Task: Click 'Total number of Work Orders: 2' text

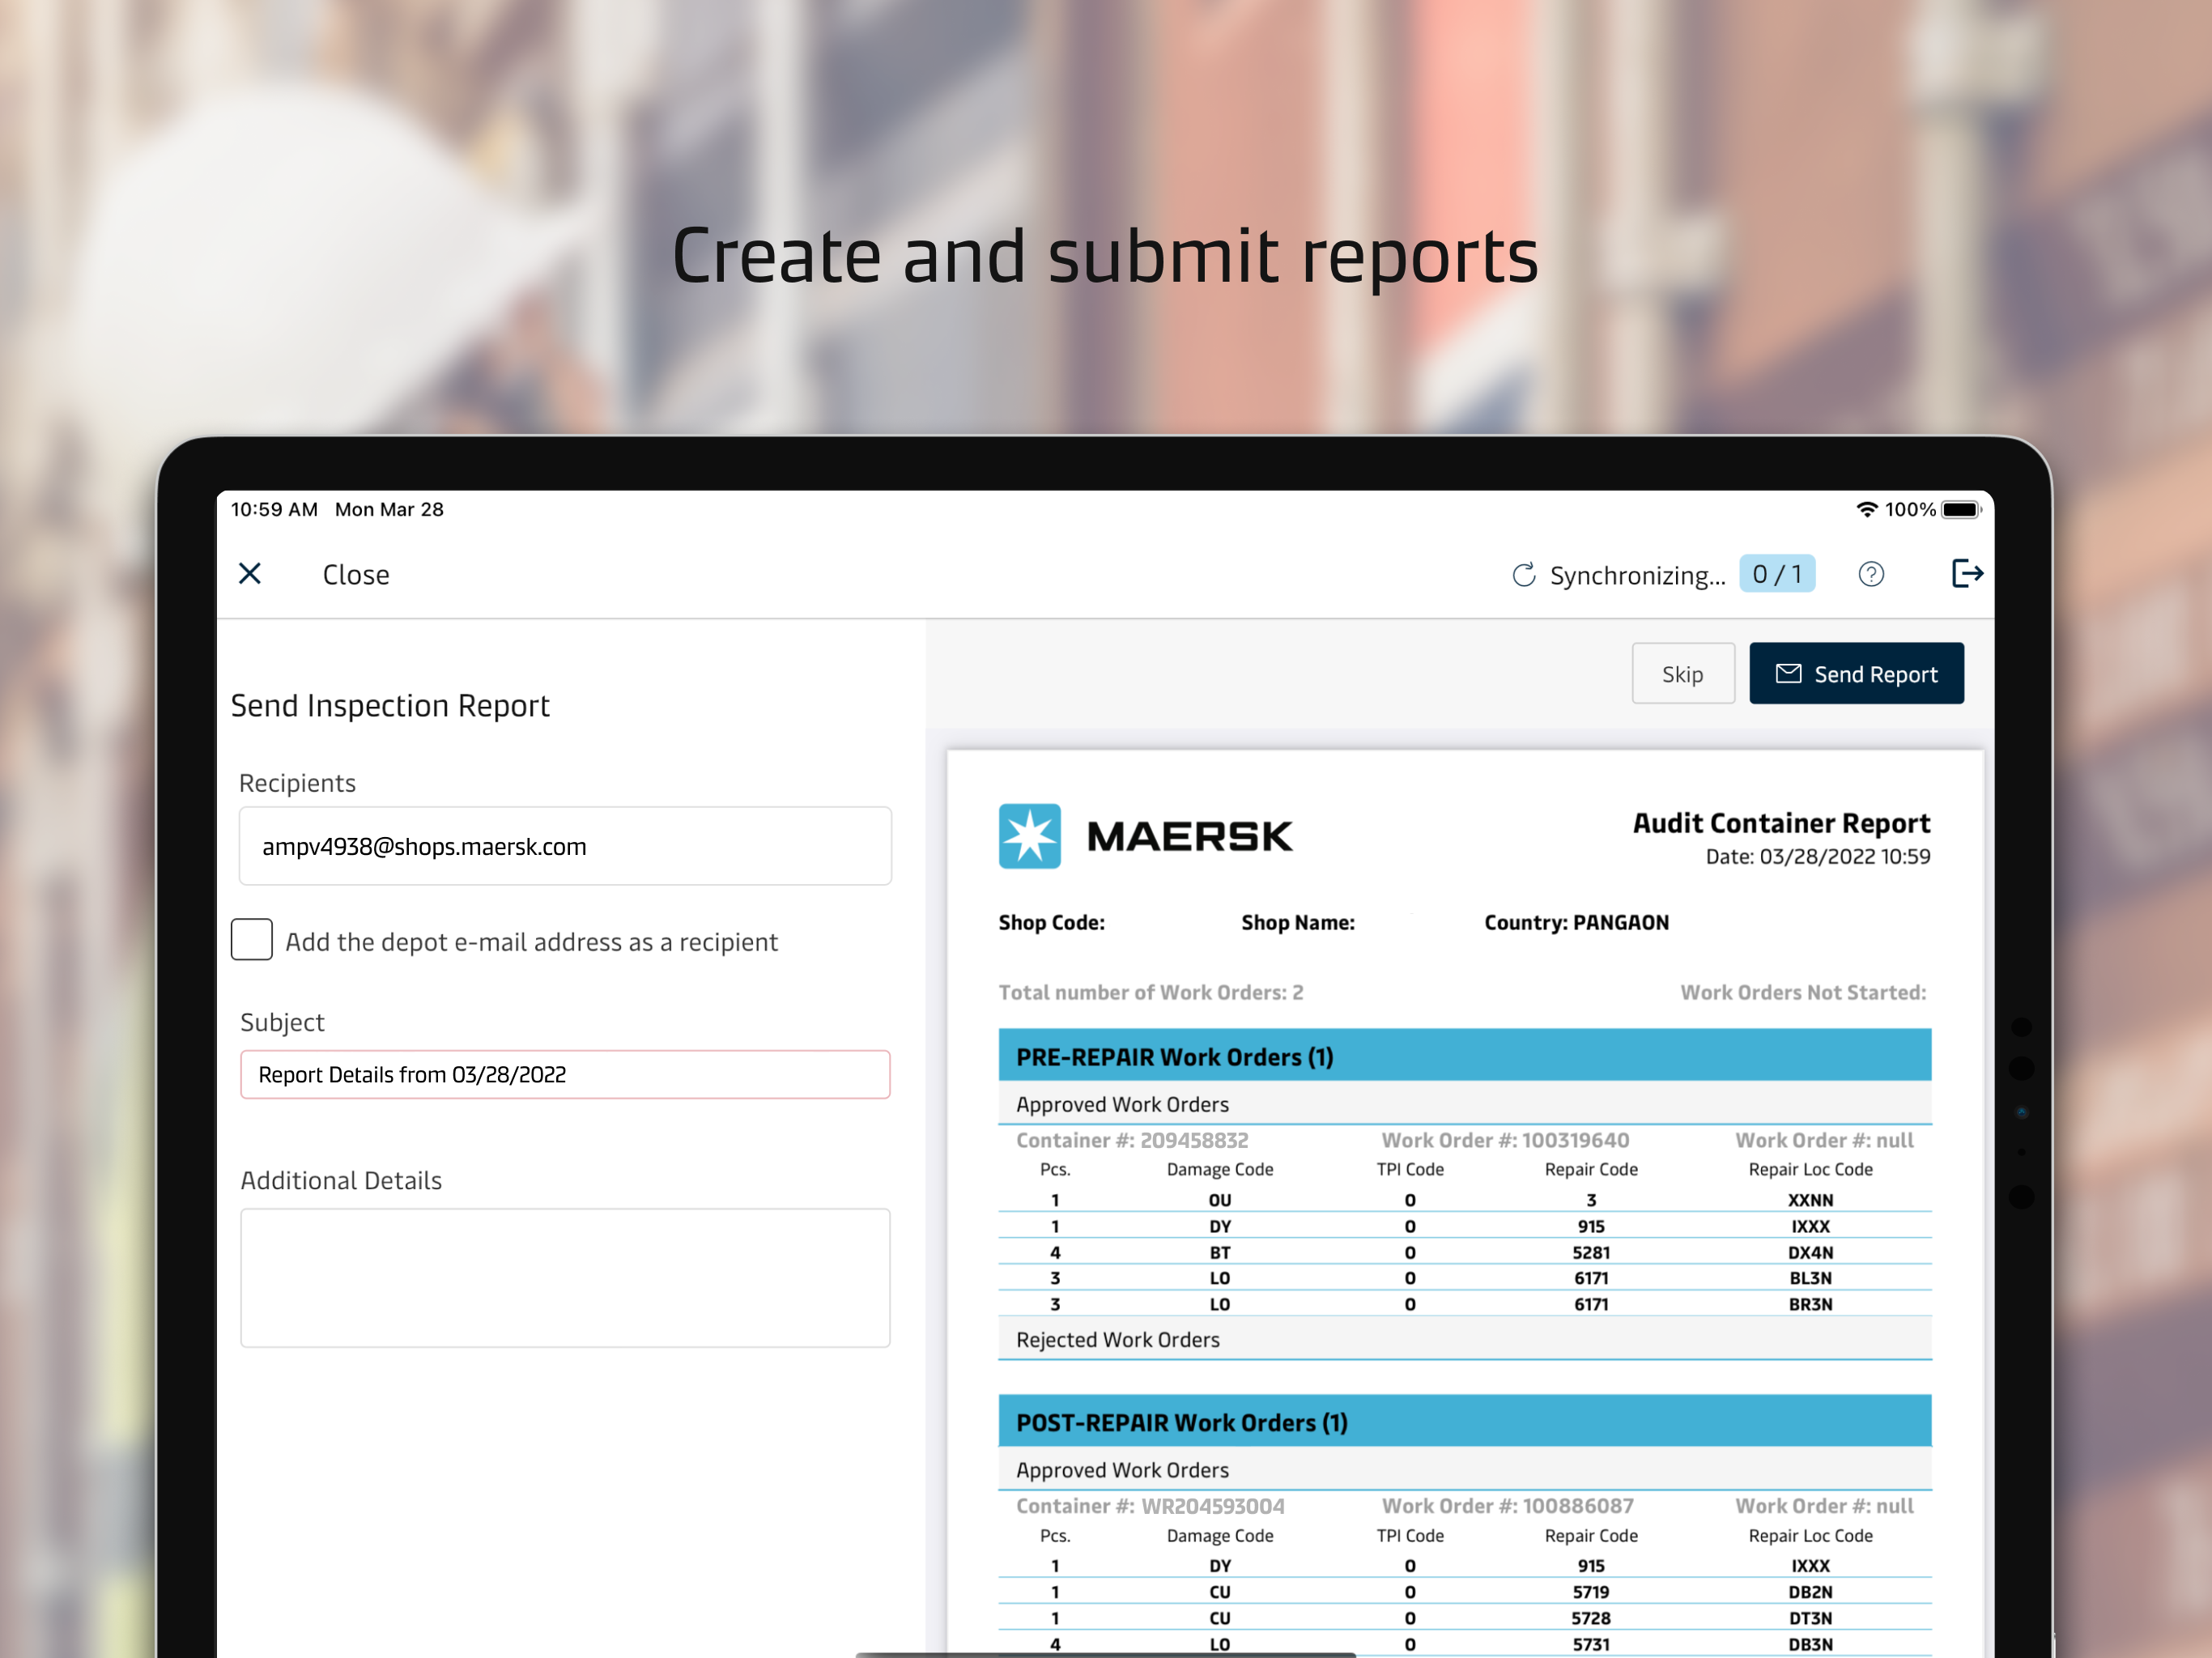Action: coord(1151,992)
